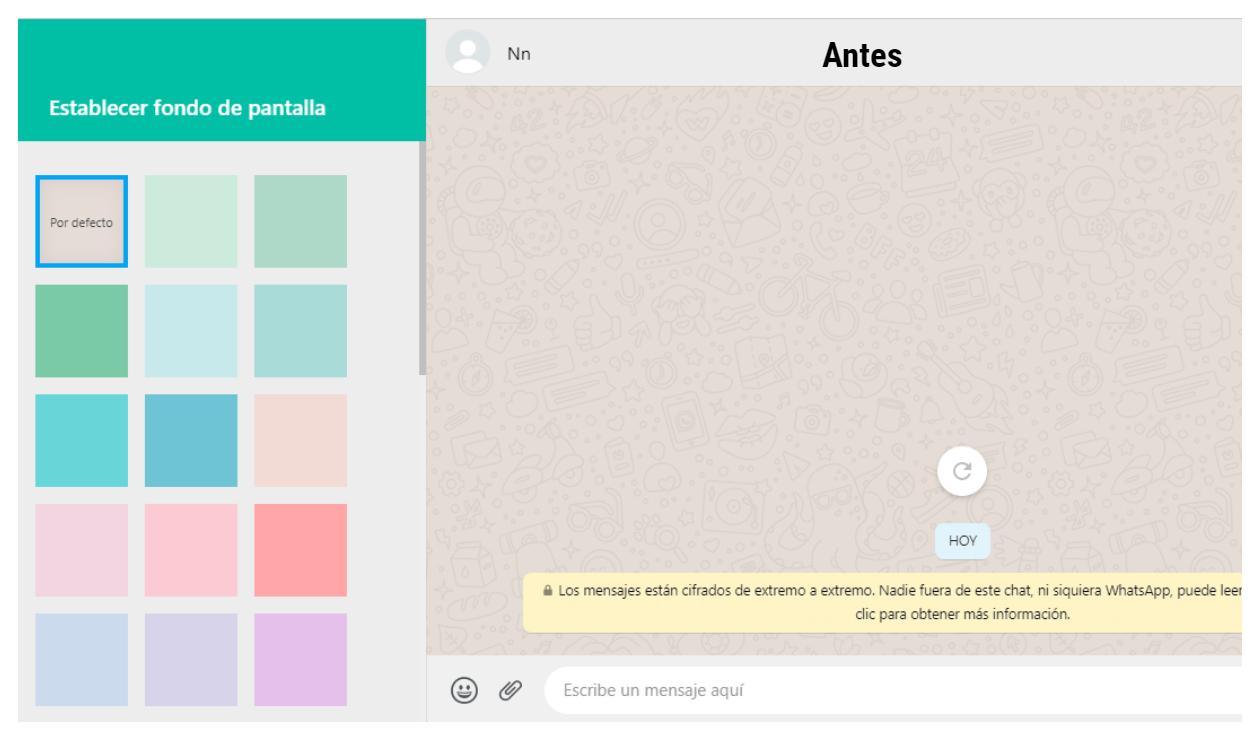Select the sky blue swatch
Image resolution: width=1260 pixels, height=740 pixels.
(x=191, y=440)
